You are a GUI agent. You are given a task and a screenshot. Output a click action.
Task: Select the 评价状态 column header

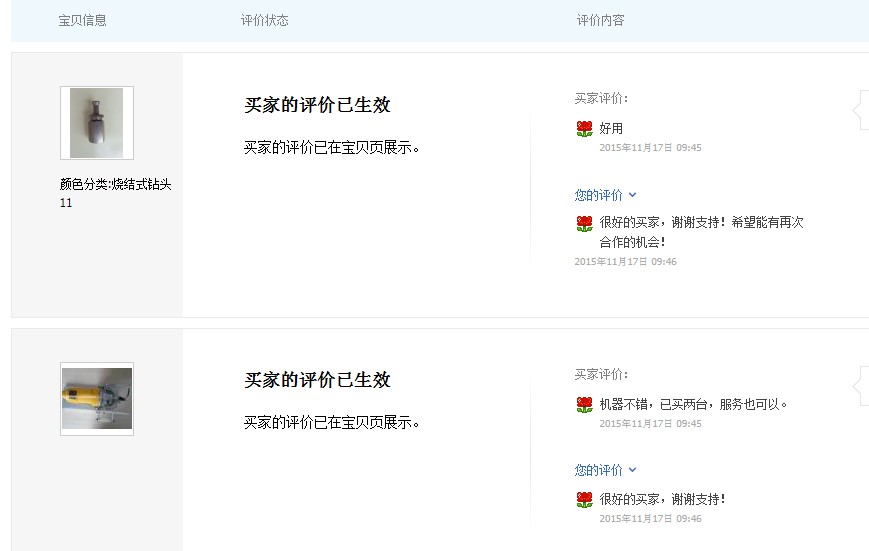tap(265, 20)
